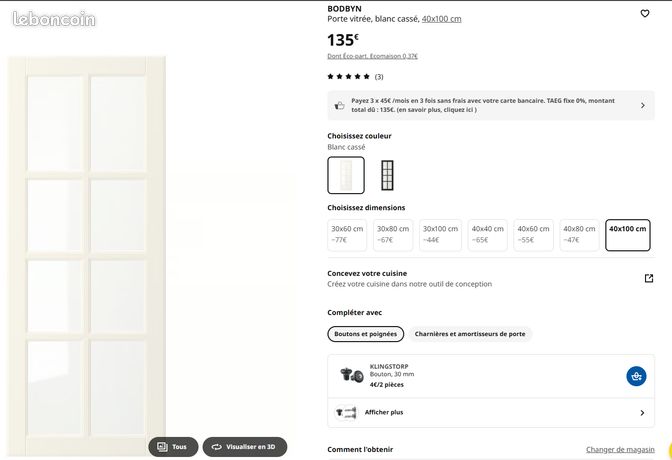The width and height of the screenshot is (672, 460).
Task: Choose the 30x100 cm size option
Action: pos(440,235)
